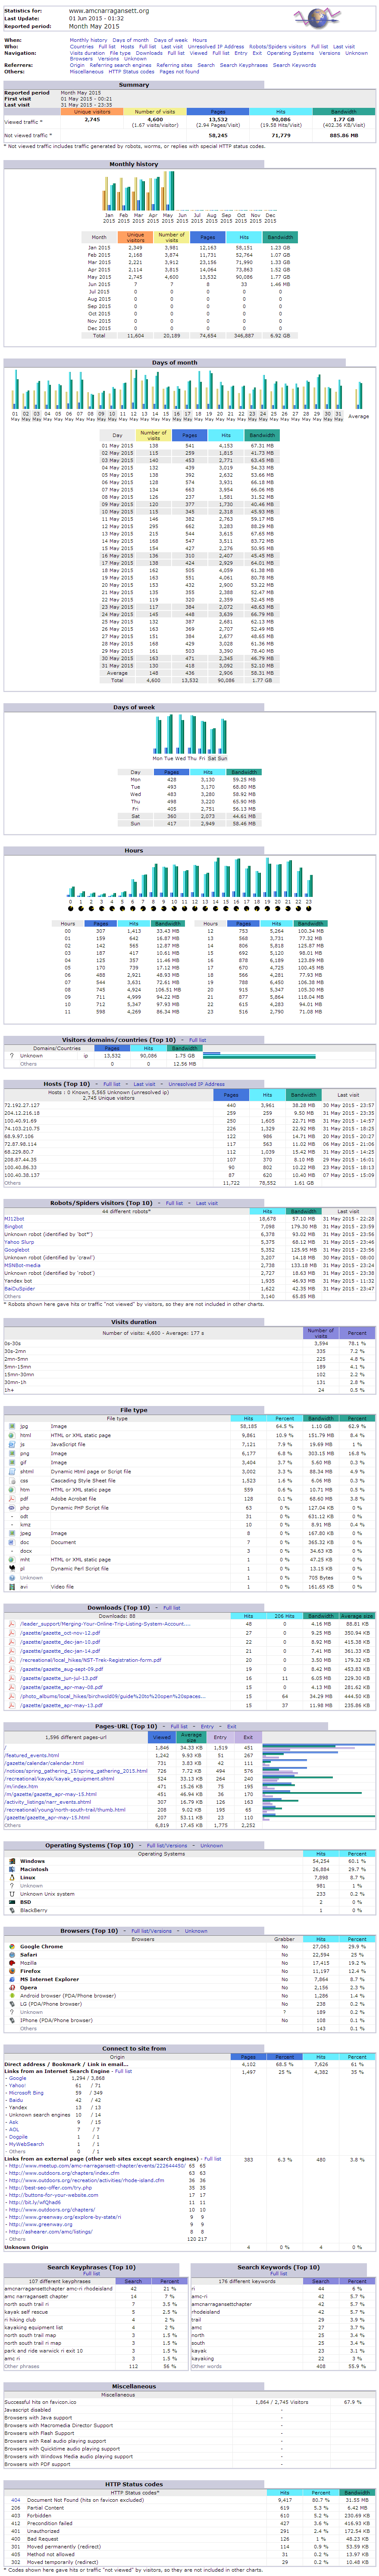
Task: Click the Linux operating system icon
Action: [x=11, y=1877]
